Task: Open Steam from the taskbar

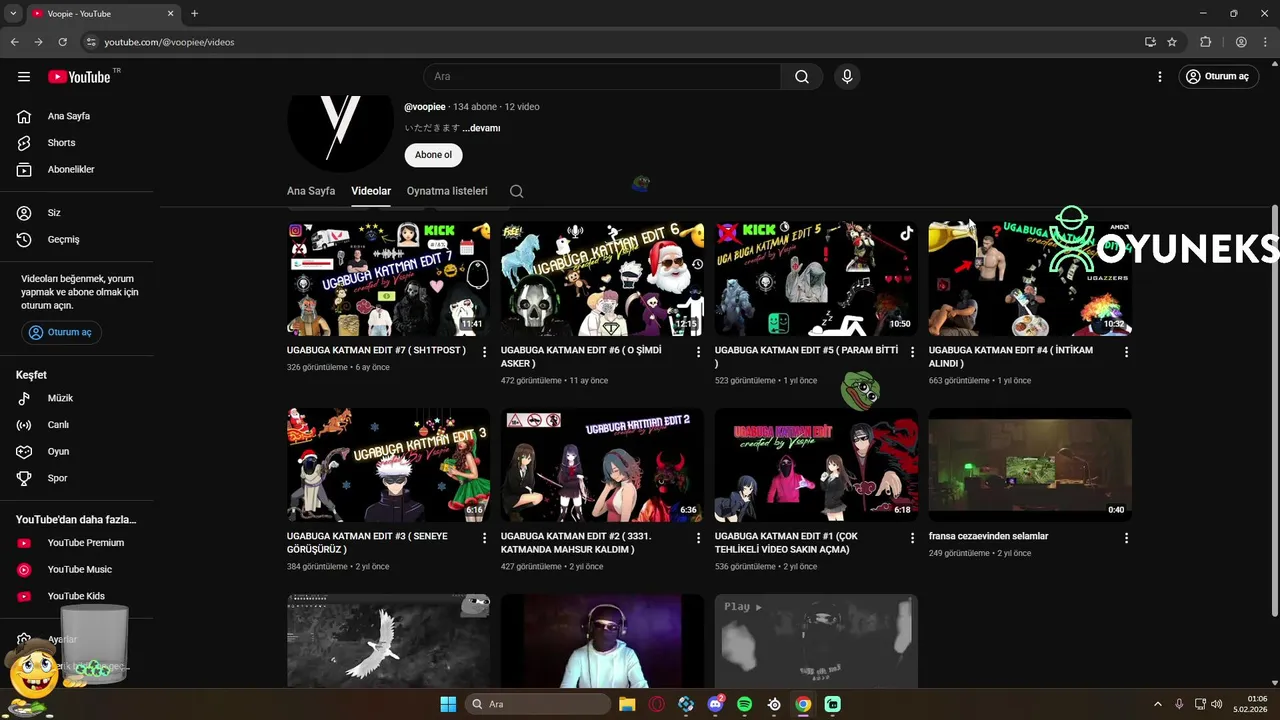Action: coord(774,704)
